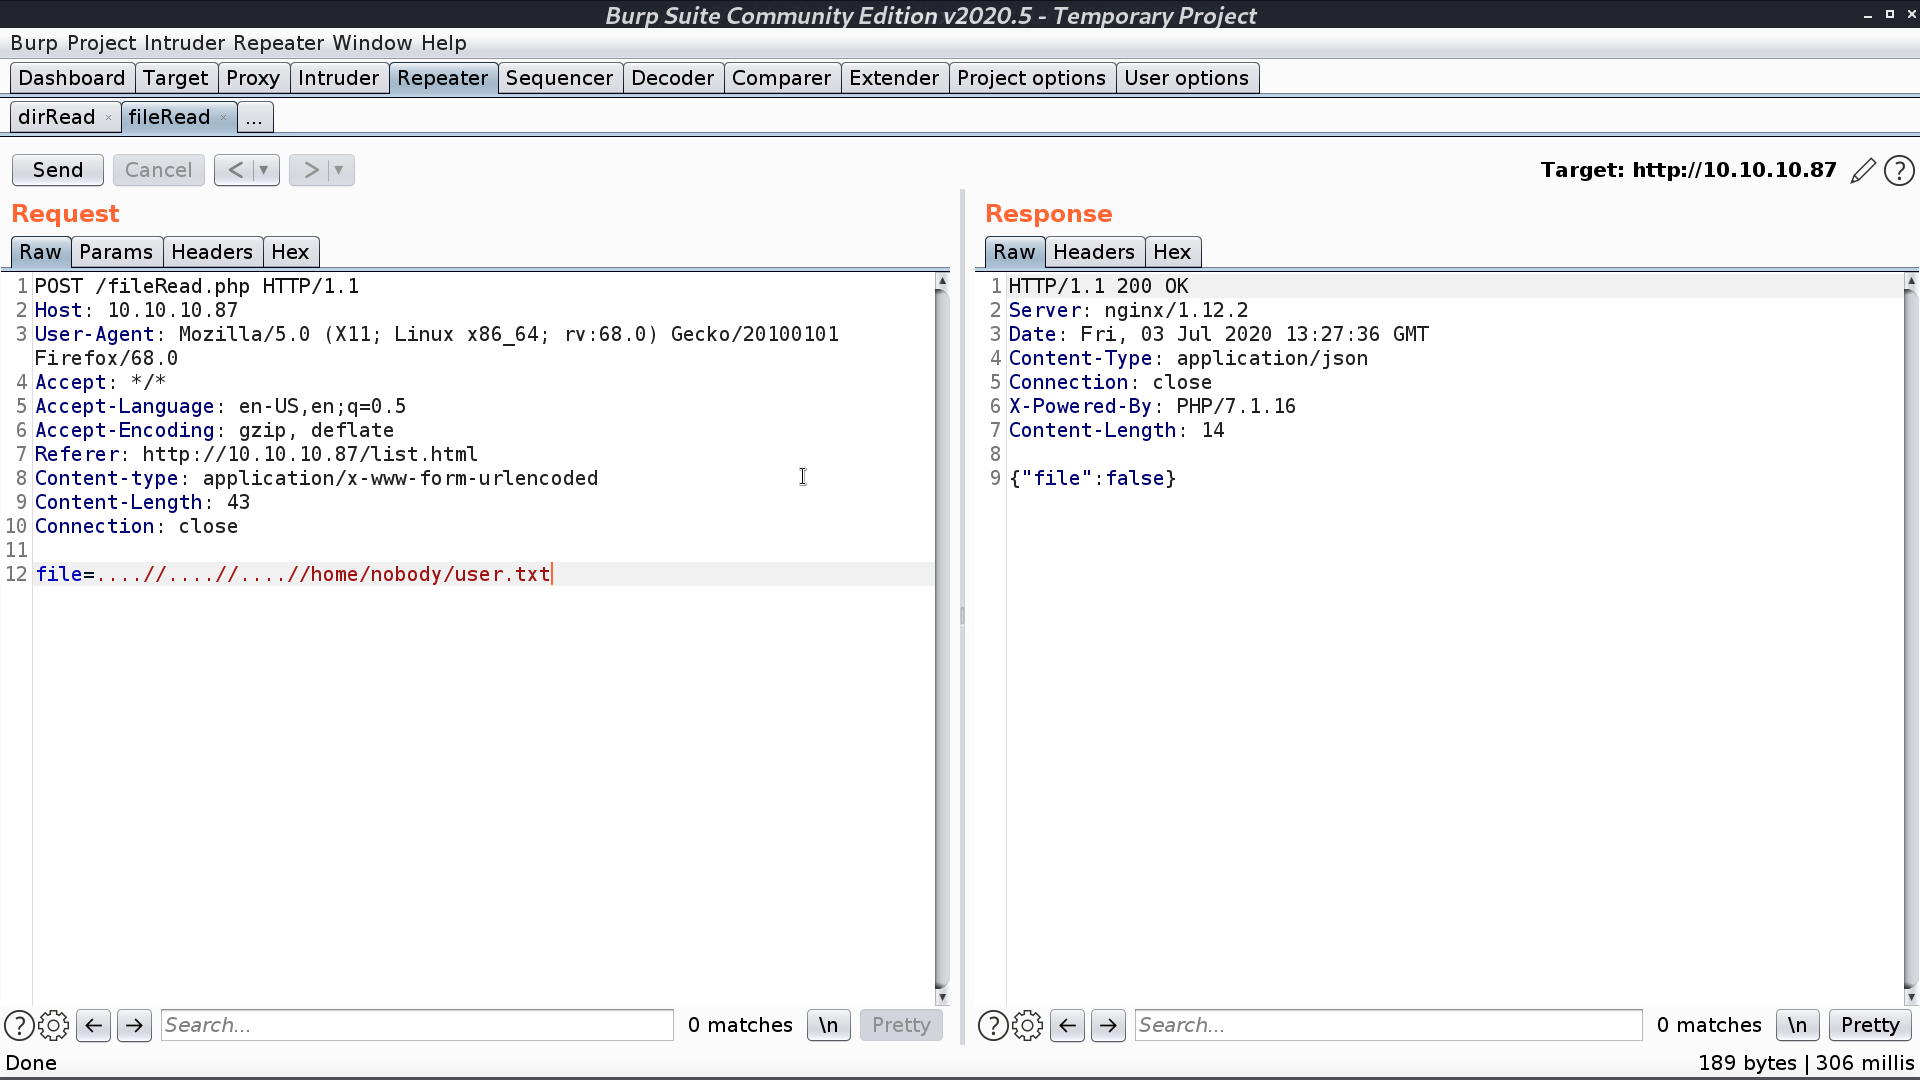1920x1080 pixels.
Task: Select the Raw response view
Action: point(1013,252)
